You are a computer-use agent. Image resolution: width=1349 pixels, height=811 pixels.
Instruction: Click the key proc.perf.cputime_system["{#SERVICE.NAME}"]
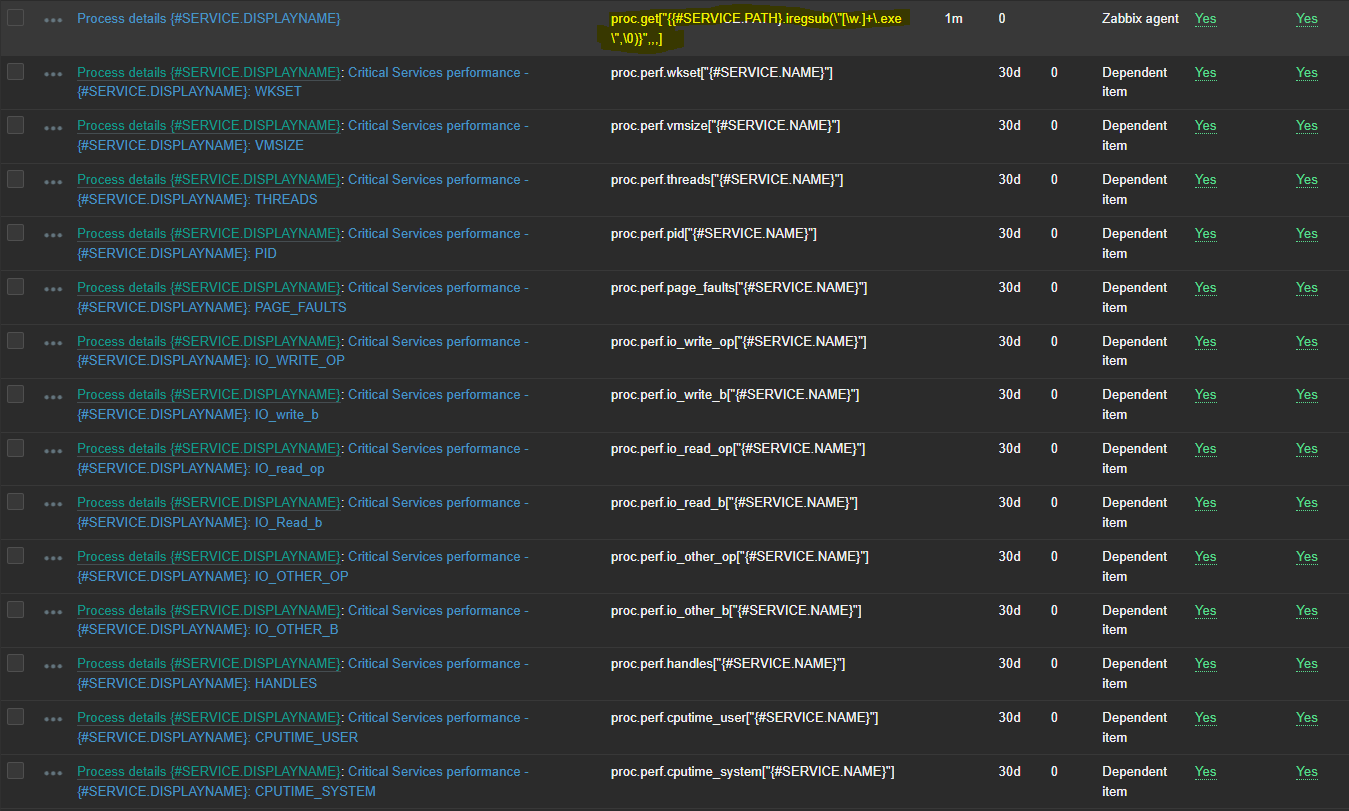[x=752, y=772]
